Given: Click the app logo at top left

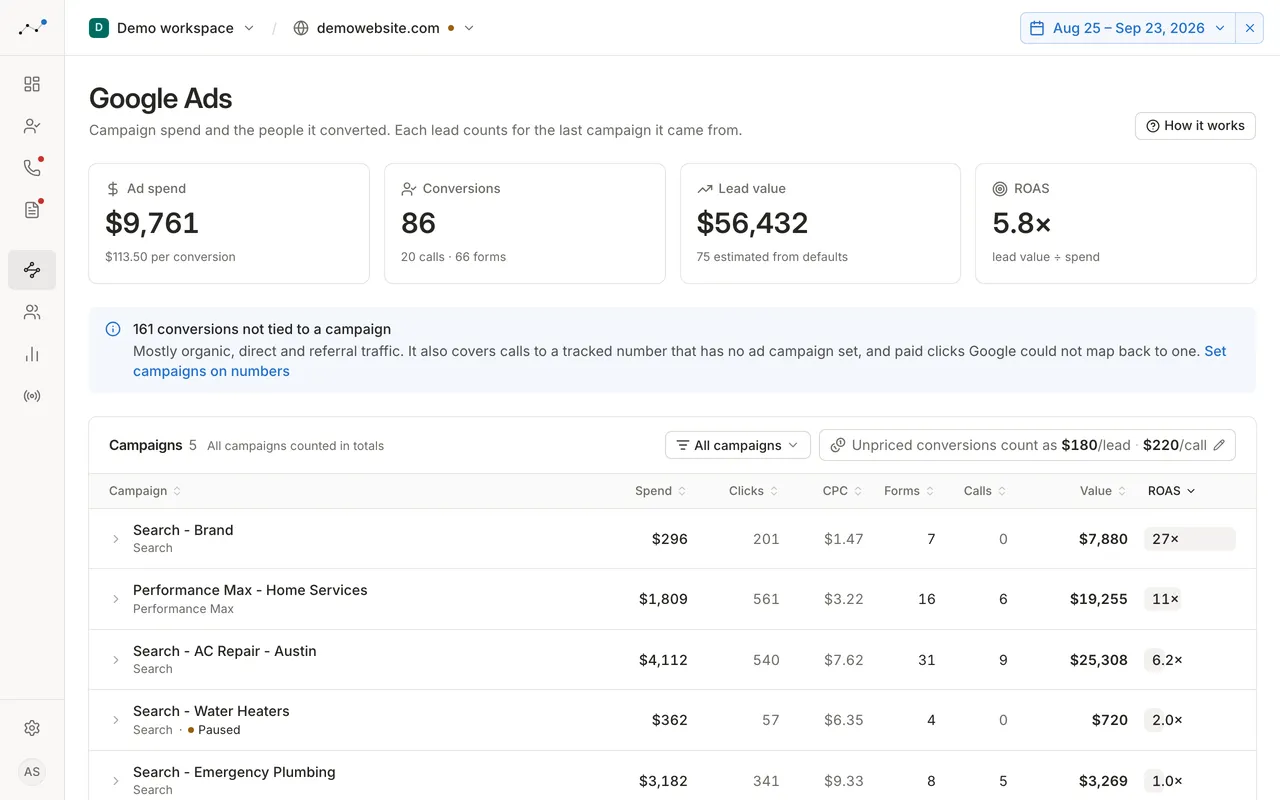Looking at the screenshot, I should [x=32, y=28].
